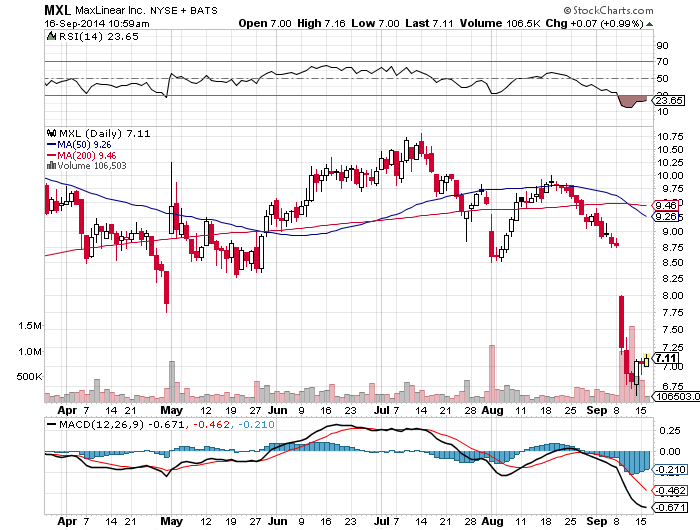
Task: Click the 8.00 price scale label
Action: tap(672, 296)
